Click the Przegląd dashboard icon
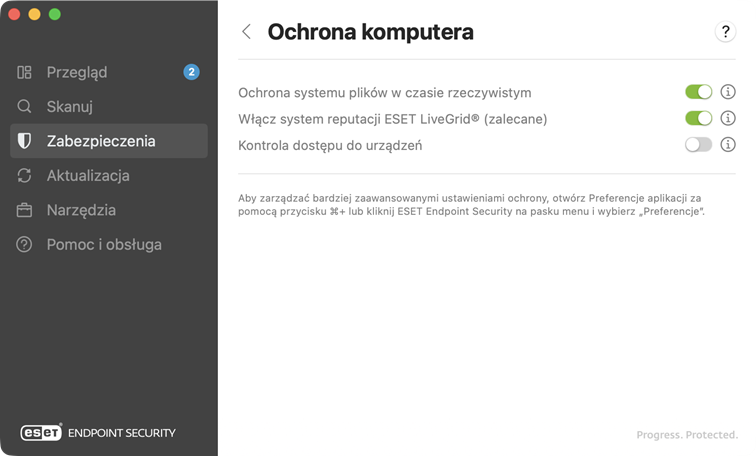The width and height of the screenshot is (756, 456). pos(25,72)
